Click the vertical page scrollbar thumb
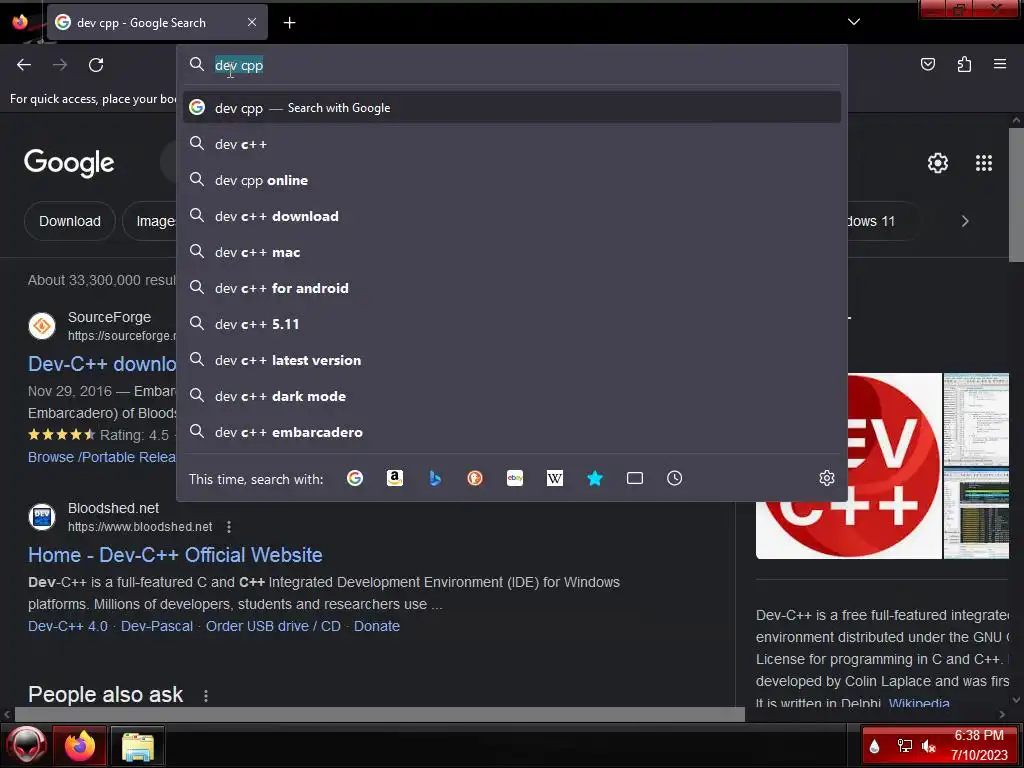Image resolution: width=1024 pixels, height=768 pixels. pos(1016,195)
